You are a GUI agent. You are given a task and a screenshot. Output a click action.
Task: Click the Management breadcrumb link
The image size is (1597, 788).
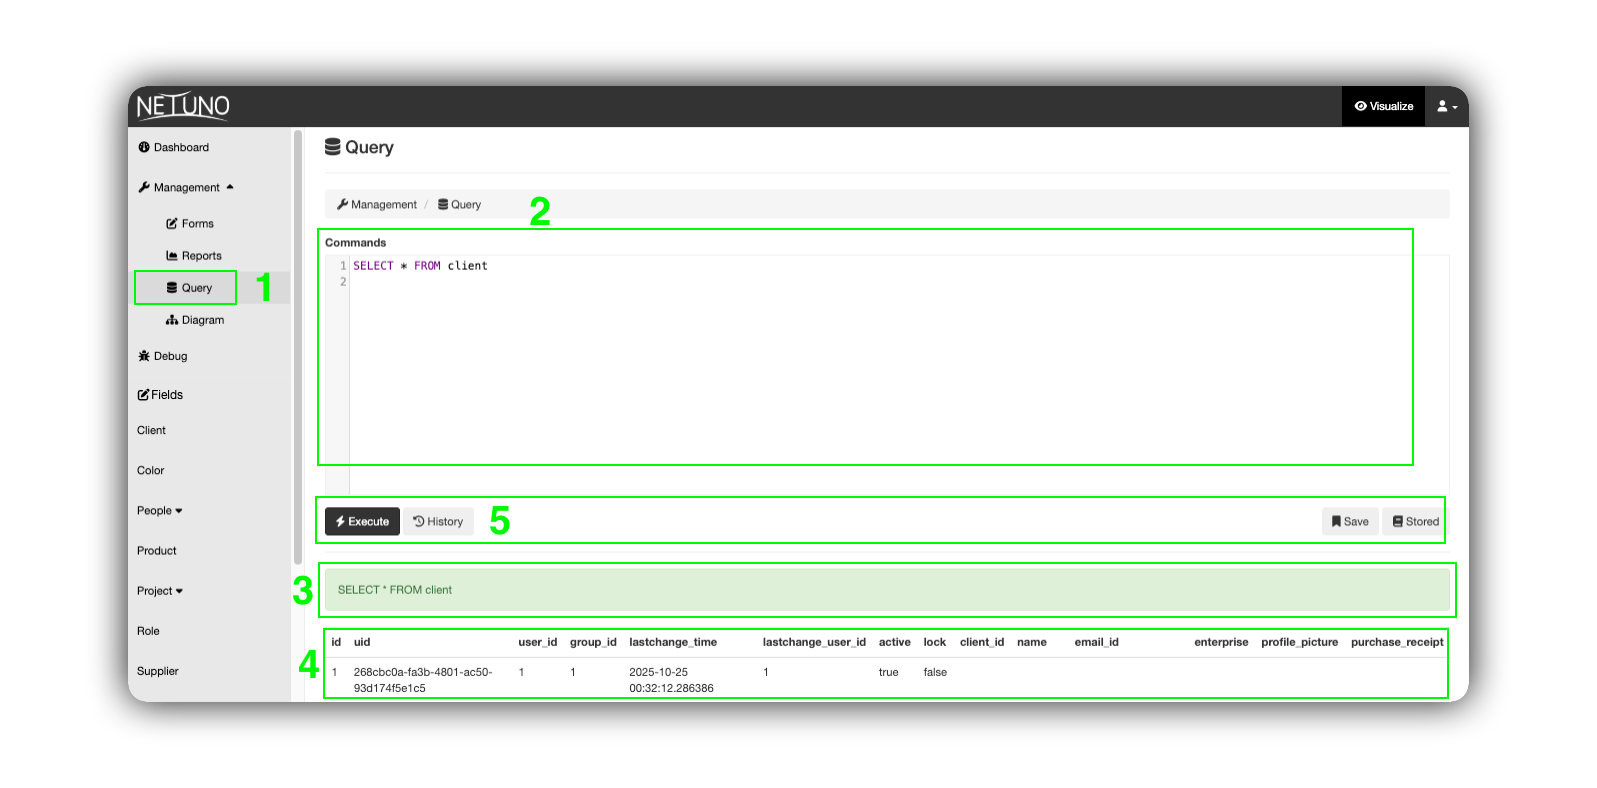(377, 204)
